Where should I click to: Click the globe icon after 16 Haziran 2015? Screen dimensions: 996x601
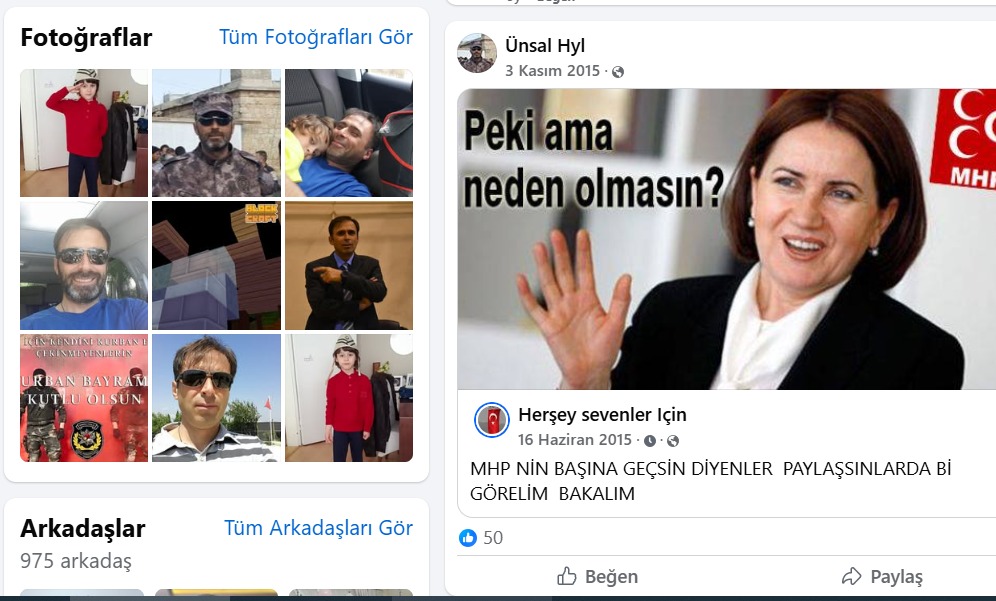tap(672, 441)
